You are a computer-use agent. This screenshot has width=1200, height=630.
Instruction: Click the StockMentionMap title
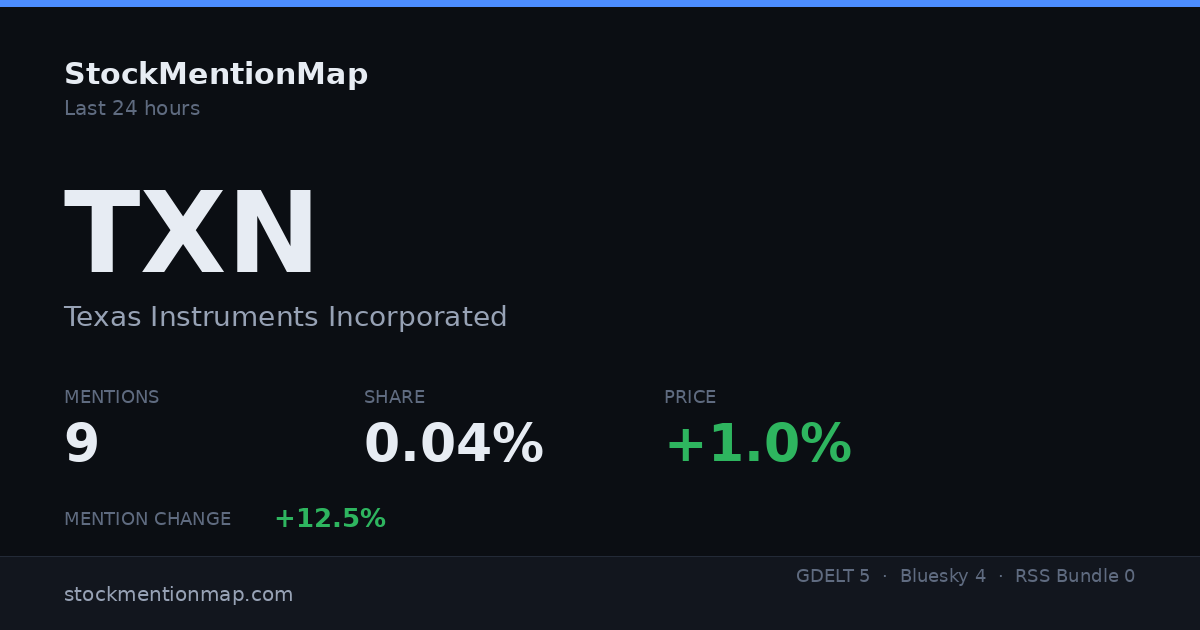216,75
